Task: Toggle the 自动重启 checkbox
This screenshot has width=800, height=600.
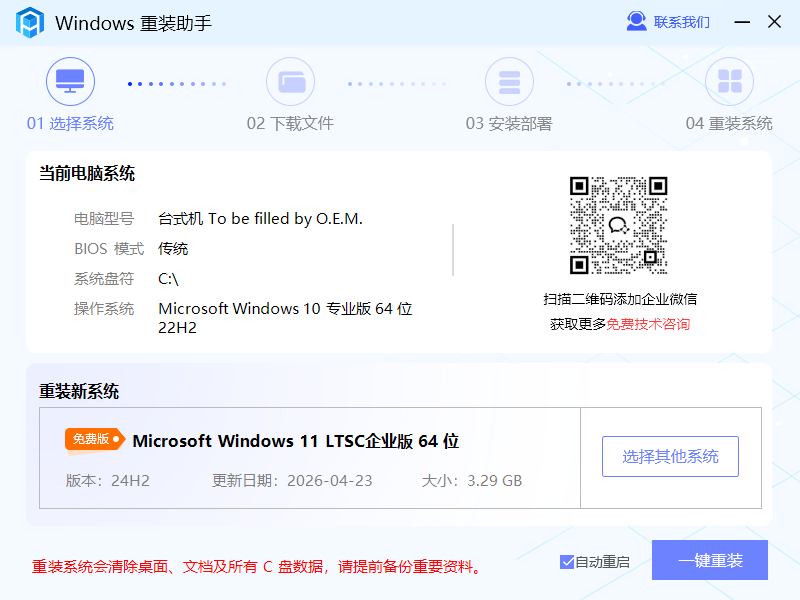Action: (567, 562)
